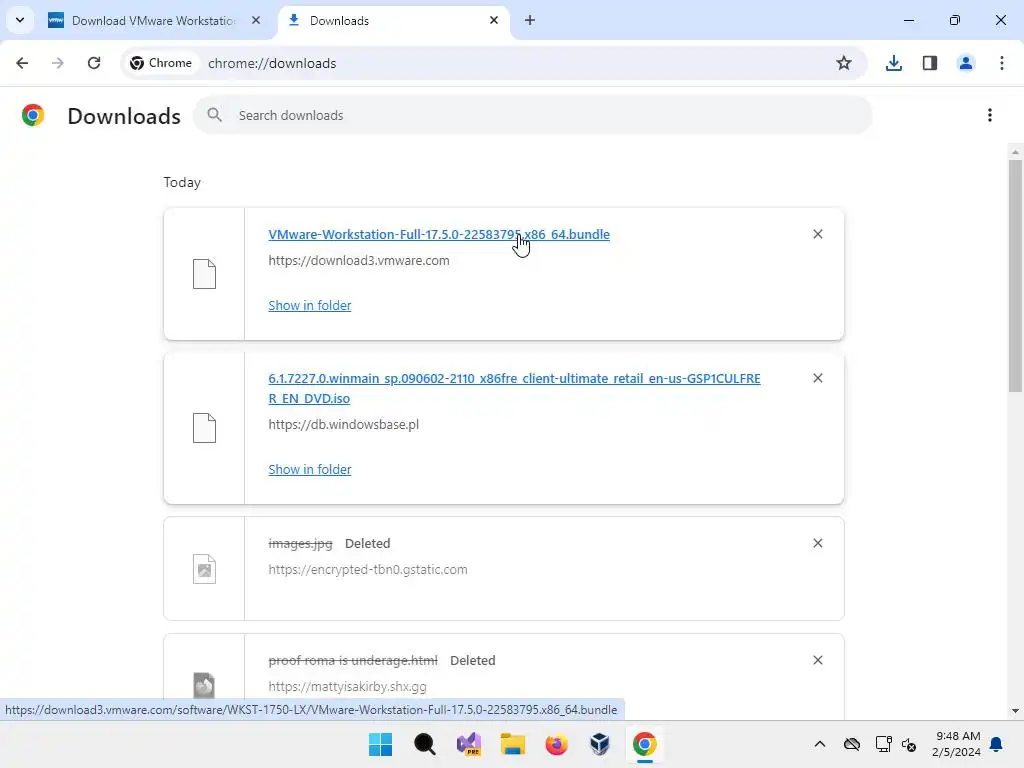The height and width of the screenshot is (768, 1024).
Task: Close the Download VMware Workstation tab
Action: (256, 20)
